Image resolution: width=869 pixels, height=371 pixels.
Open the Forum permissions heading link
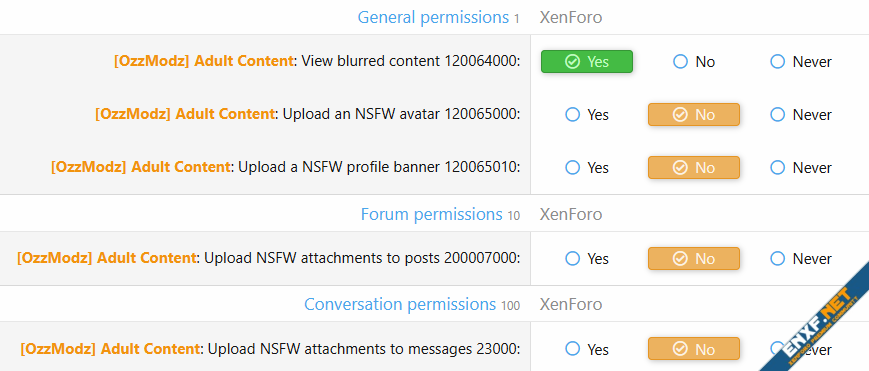[x=431, y=214]
